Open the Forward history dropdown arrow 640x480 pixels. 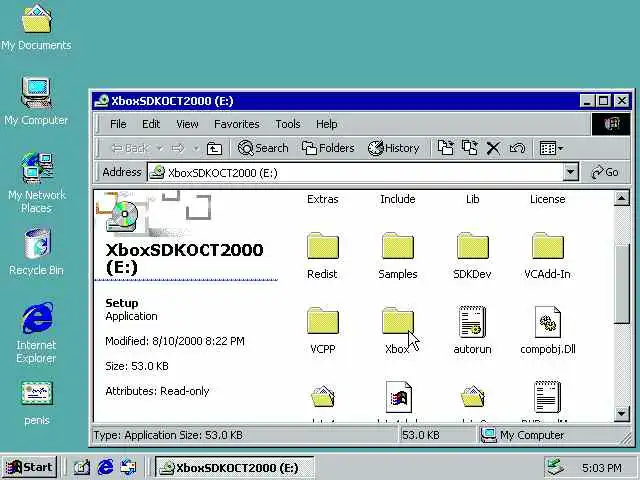(196, 148)
